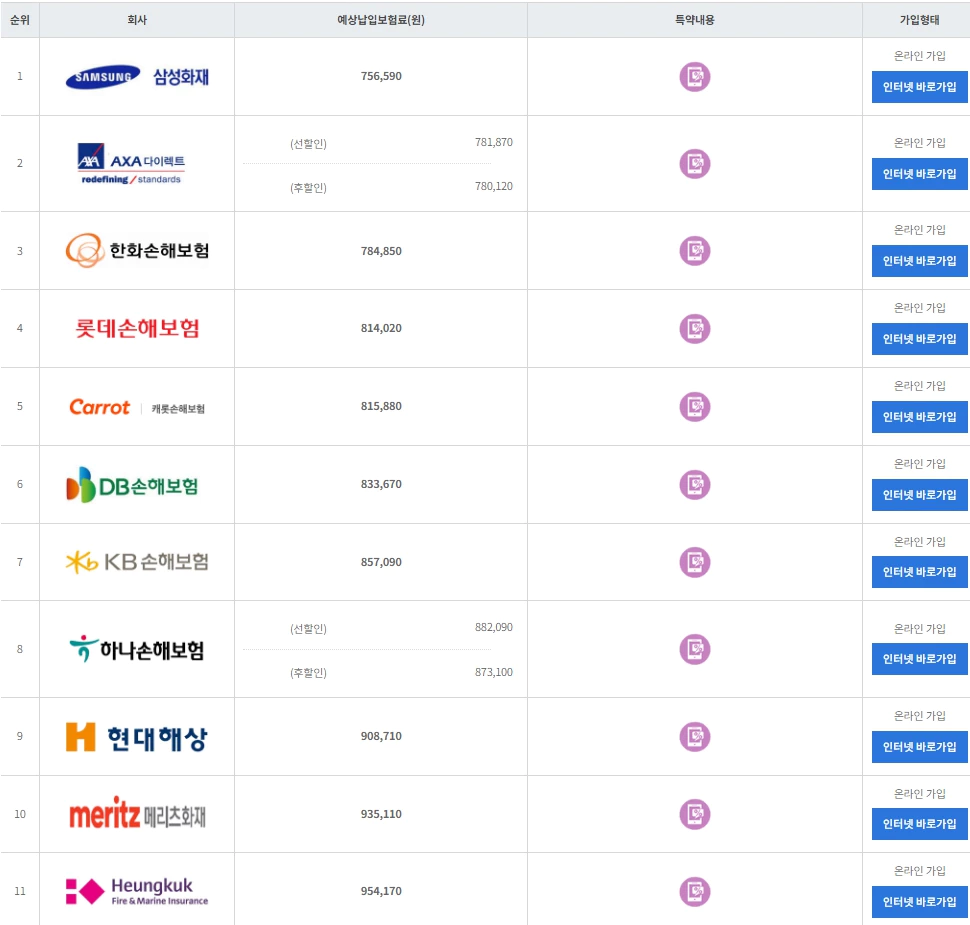
Task: Click the 순위 column header
Action: pyautogui.click(x=20, y=20)
